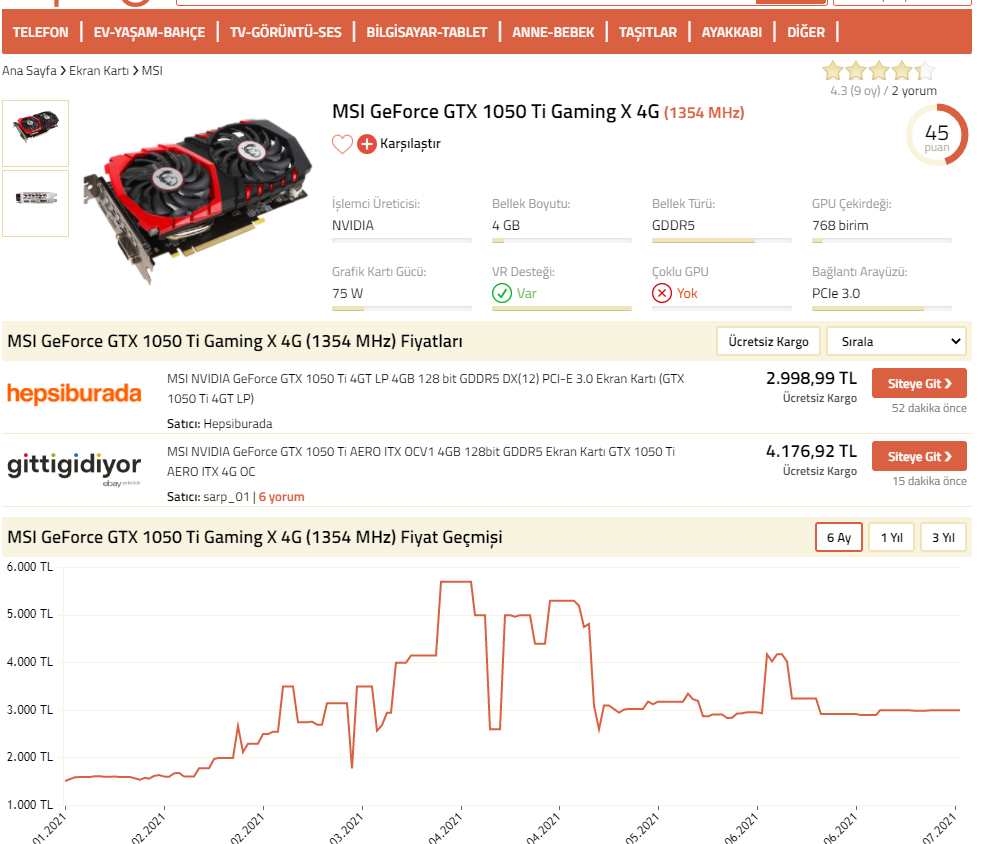
Task: Click the 4.176,92 TL price
Action: 811,451
